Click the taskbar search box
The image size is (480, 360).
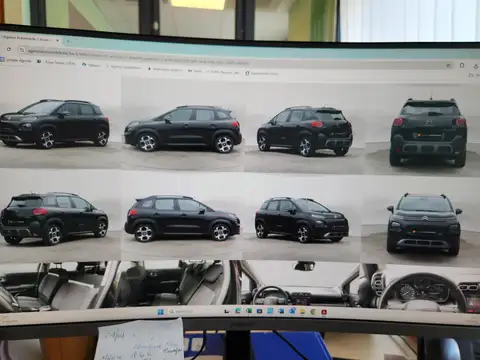click(183, 312)
